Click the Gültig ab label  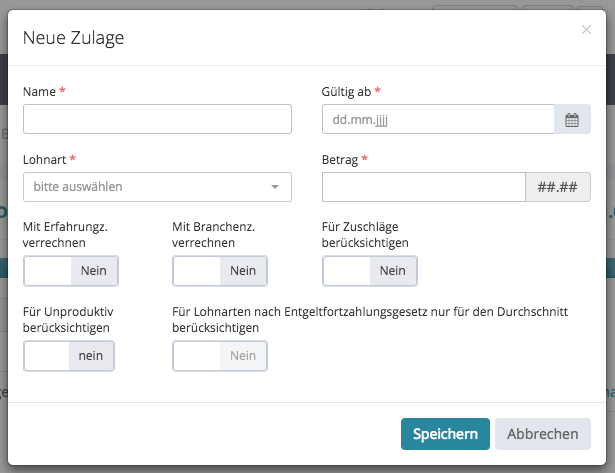347,91
